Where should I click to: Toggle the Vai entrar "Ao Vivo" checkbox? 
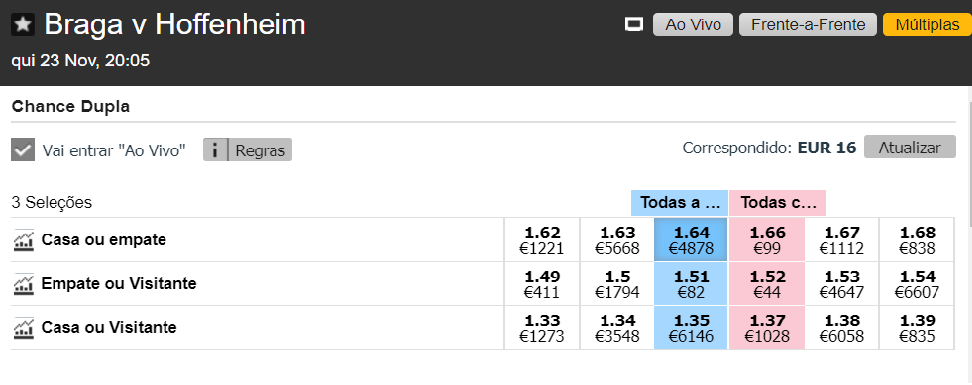click(23, 149)
